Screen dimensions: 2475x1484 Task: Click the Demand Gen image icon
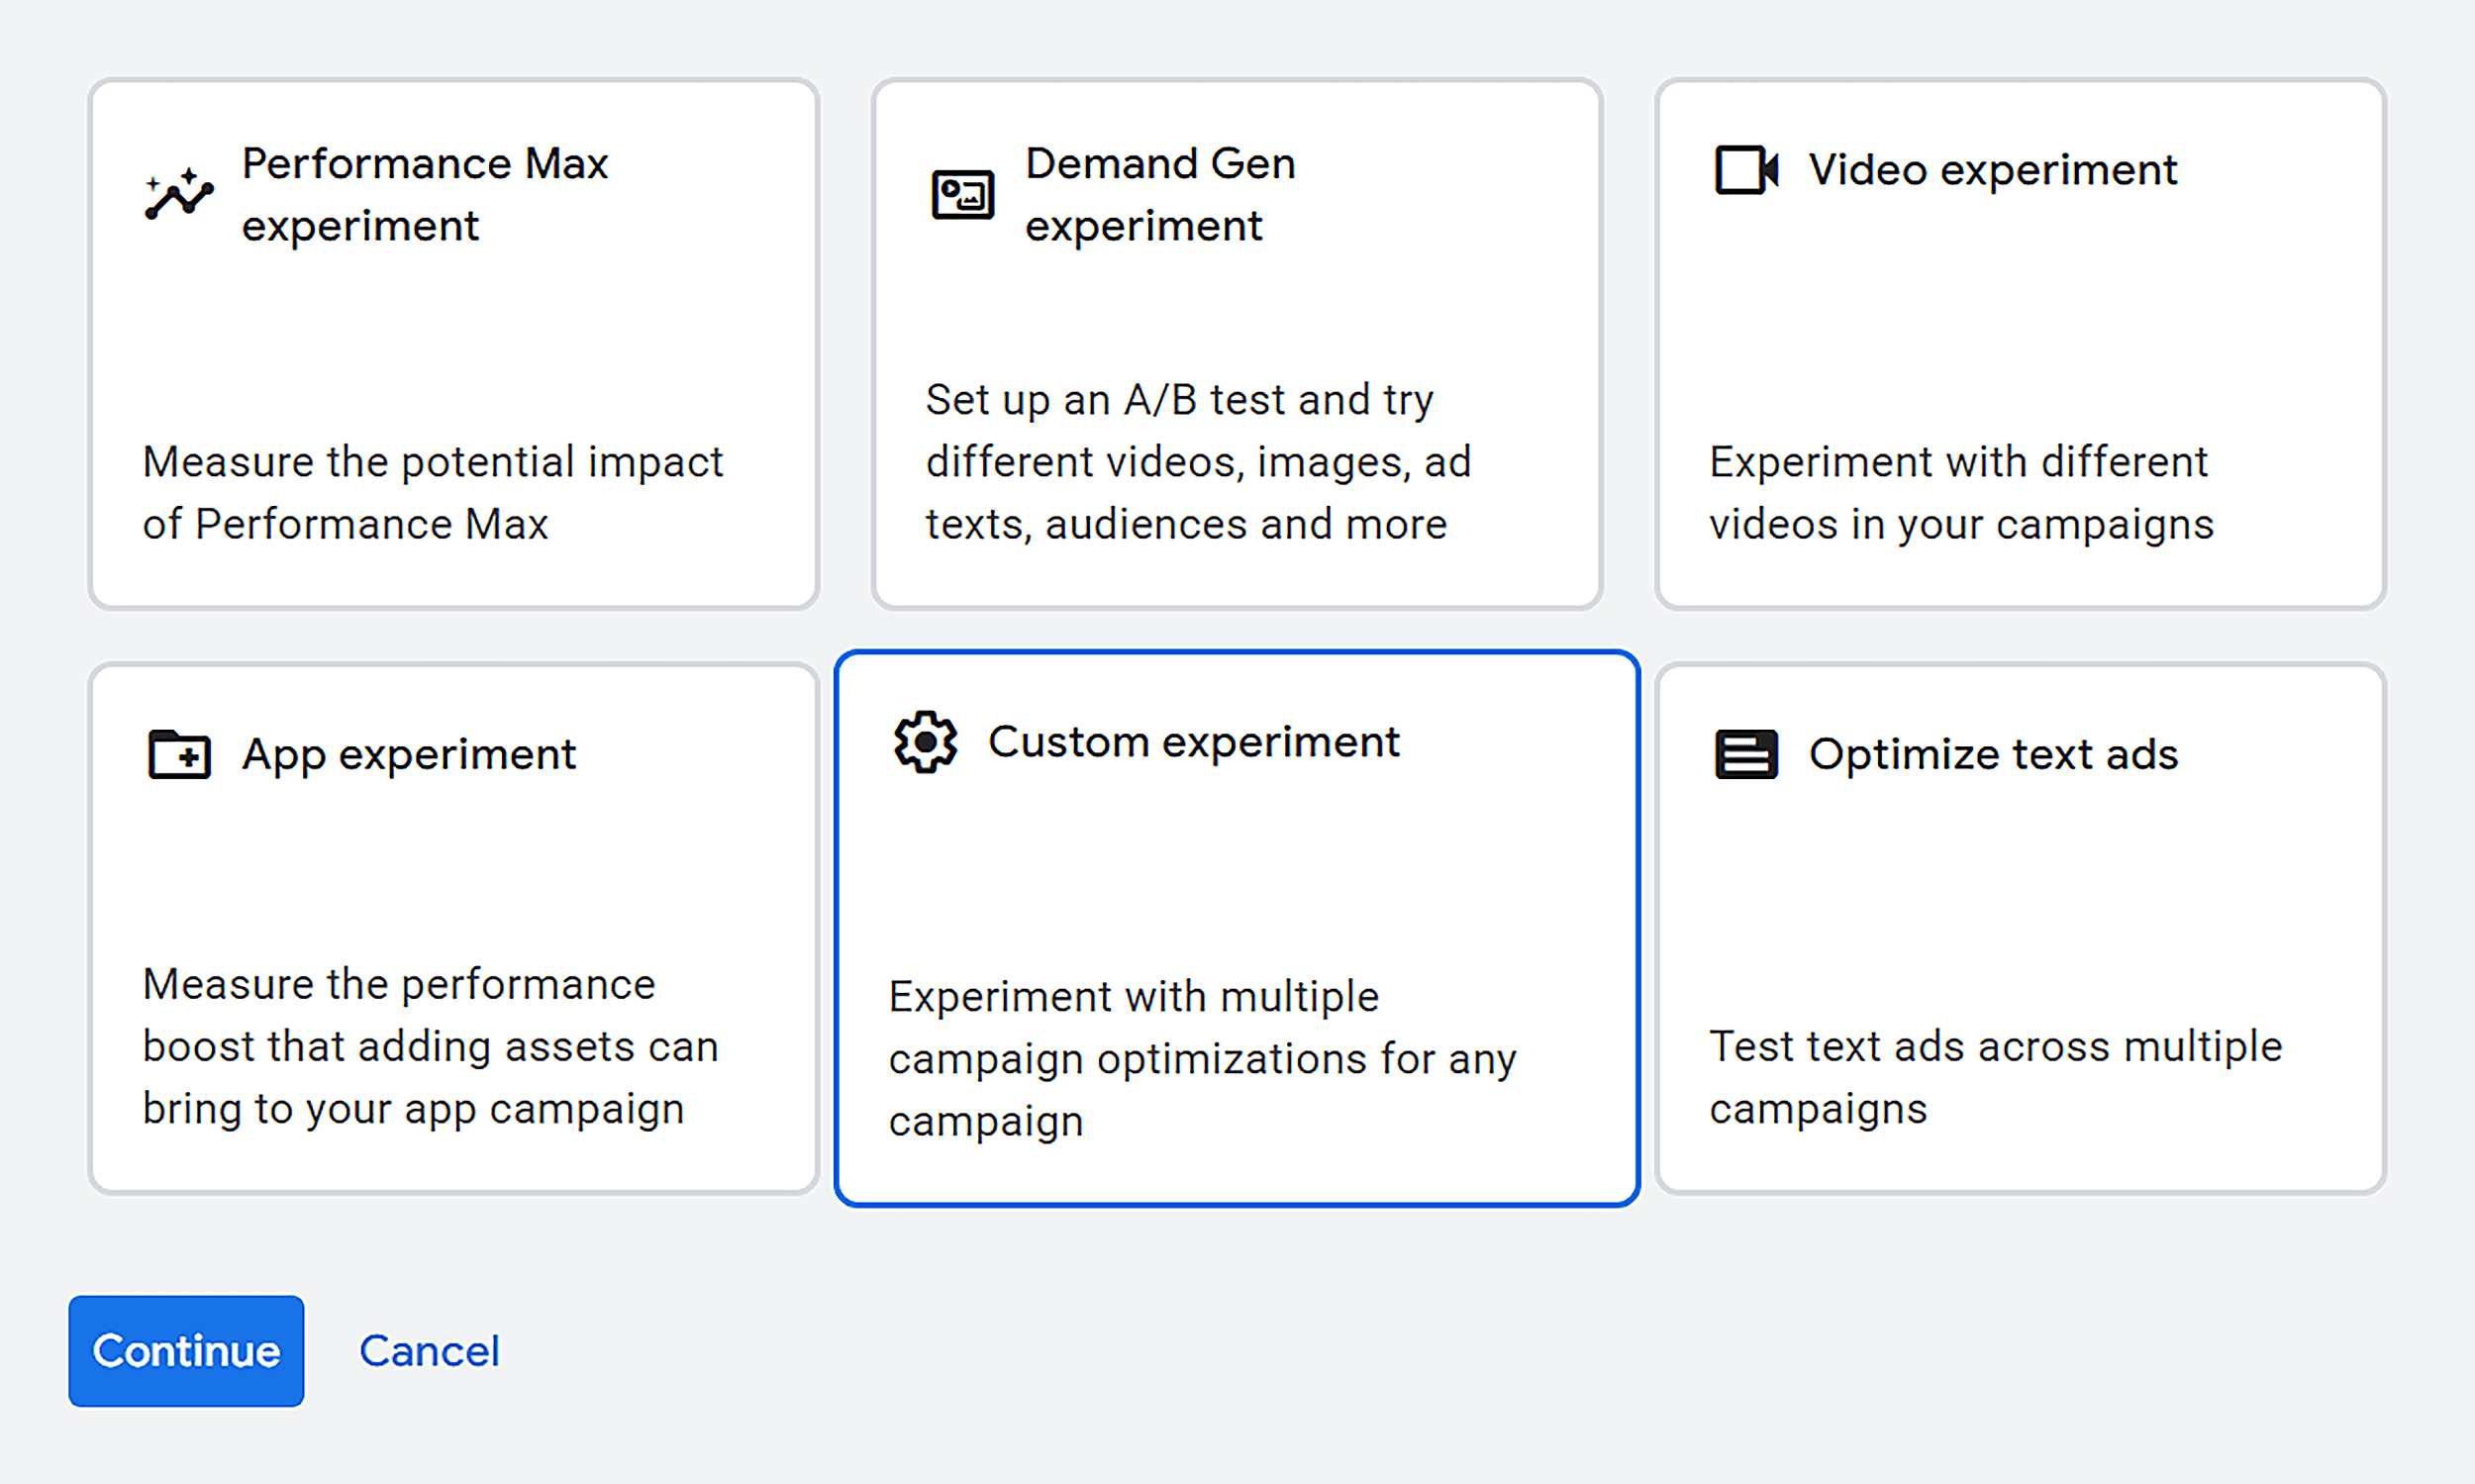click(x=962, y=193)
